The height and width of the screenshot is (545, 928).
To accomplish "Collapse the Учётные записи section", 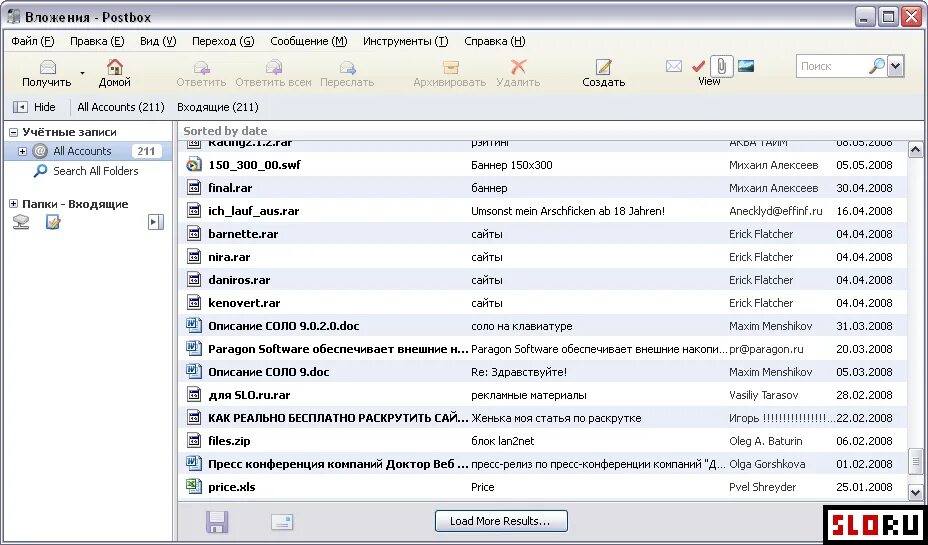I will click(14, 133).
